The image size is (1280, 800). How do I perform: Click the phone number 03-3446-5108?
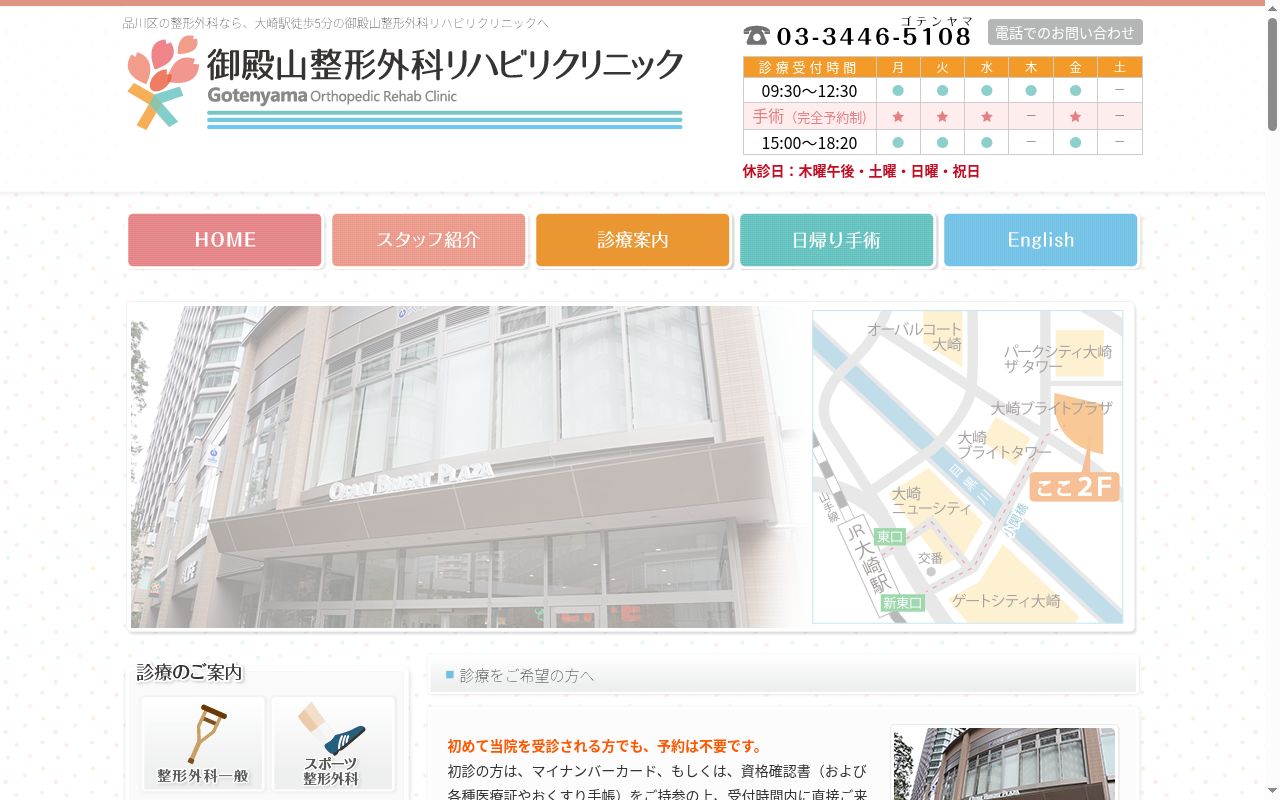pyautogui.click(x=874, y=37)
